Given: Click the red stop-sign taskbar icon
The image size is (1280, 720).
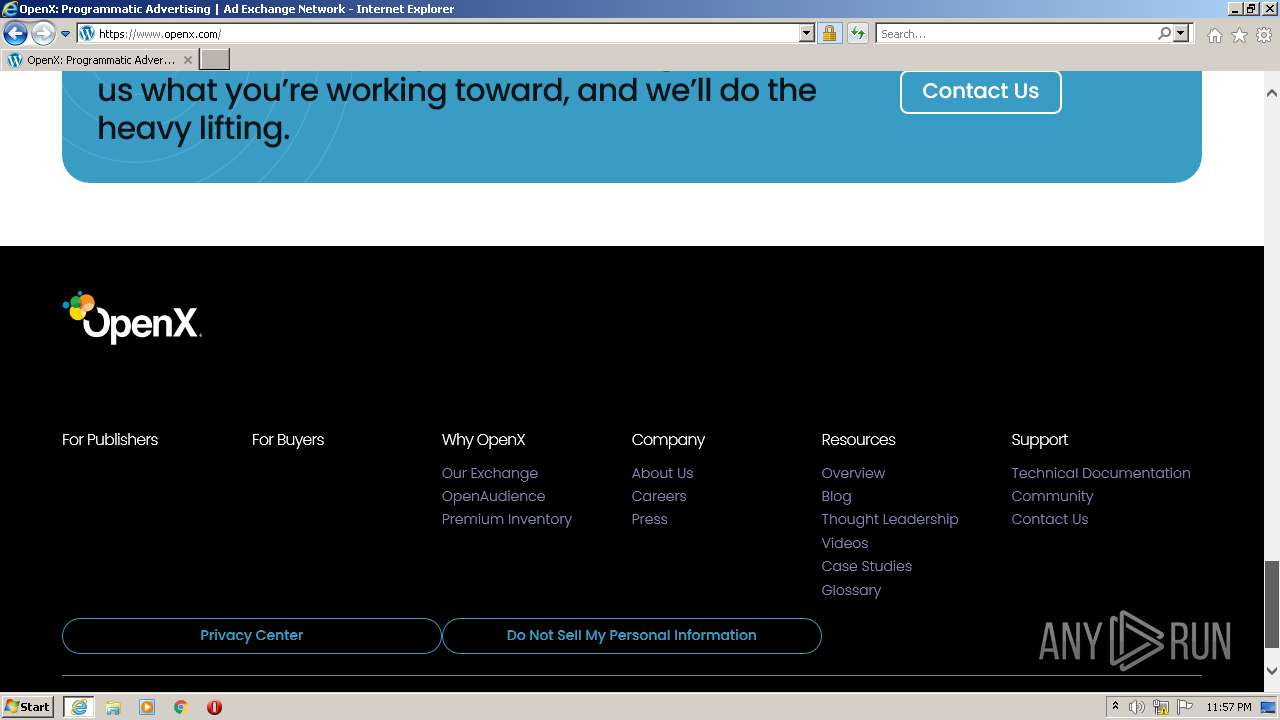Looking at the screenshot, I should click(x=214, y=707).
